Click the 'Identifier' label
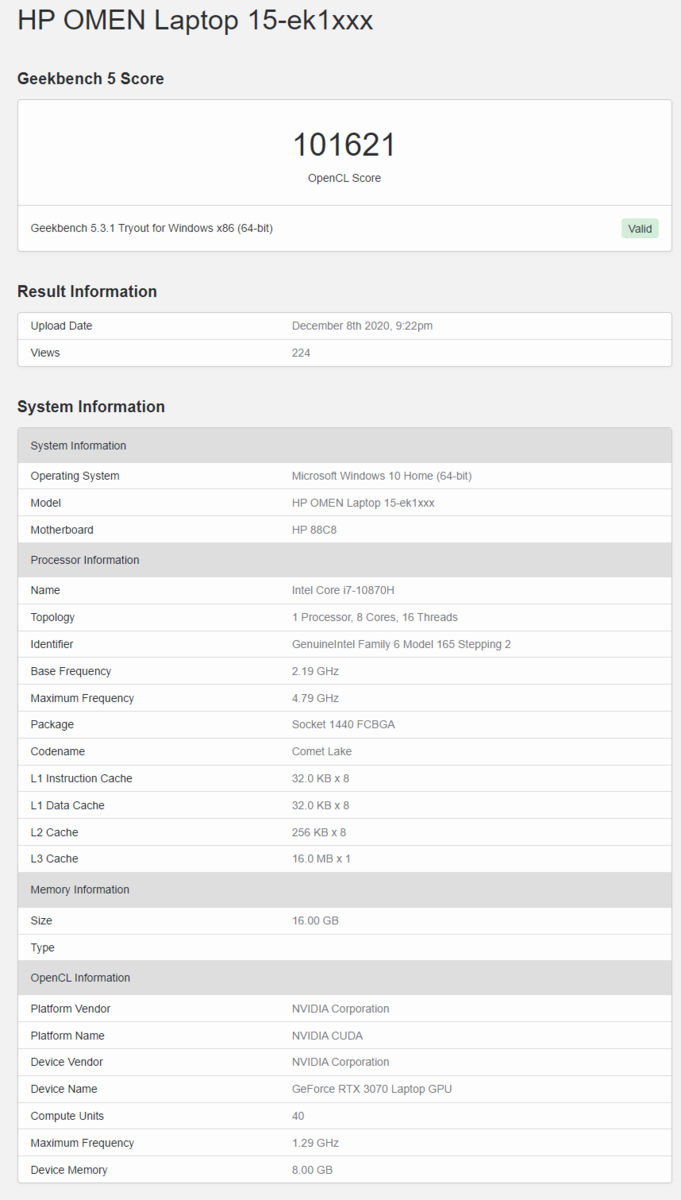 point(52,644)
